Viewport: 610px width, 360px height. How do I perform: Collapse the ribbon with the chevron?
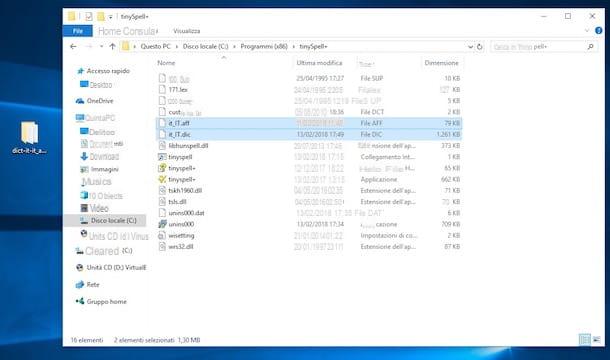(x=587, y=30)
